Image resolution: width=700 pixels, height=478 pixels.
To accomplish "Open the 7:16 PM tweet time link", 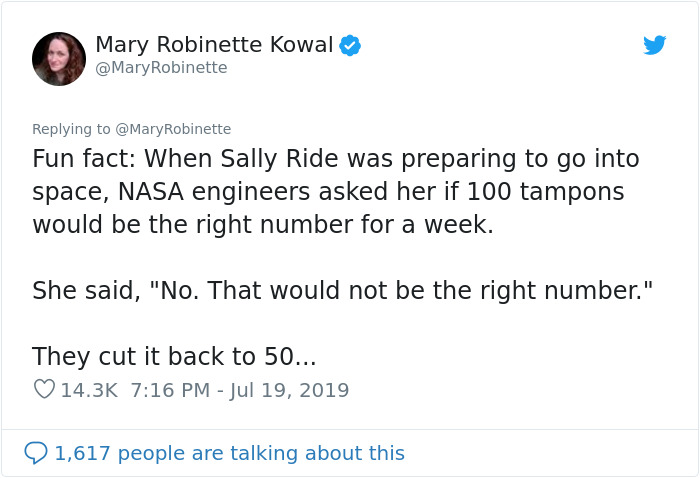I will 170,390.
